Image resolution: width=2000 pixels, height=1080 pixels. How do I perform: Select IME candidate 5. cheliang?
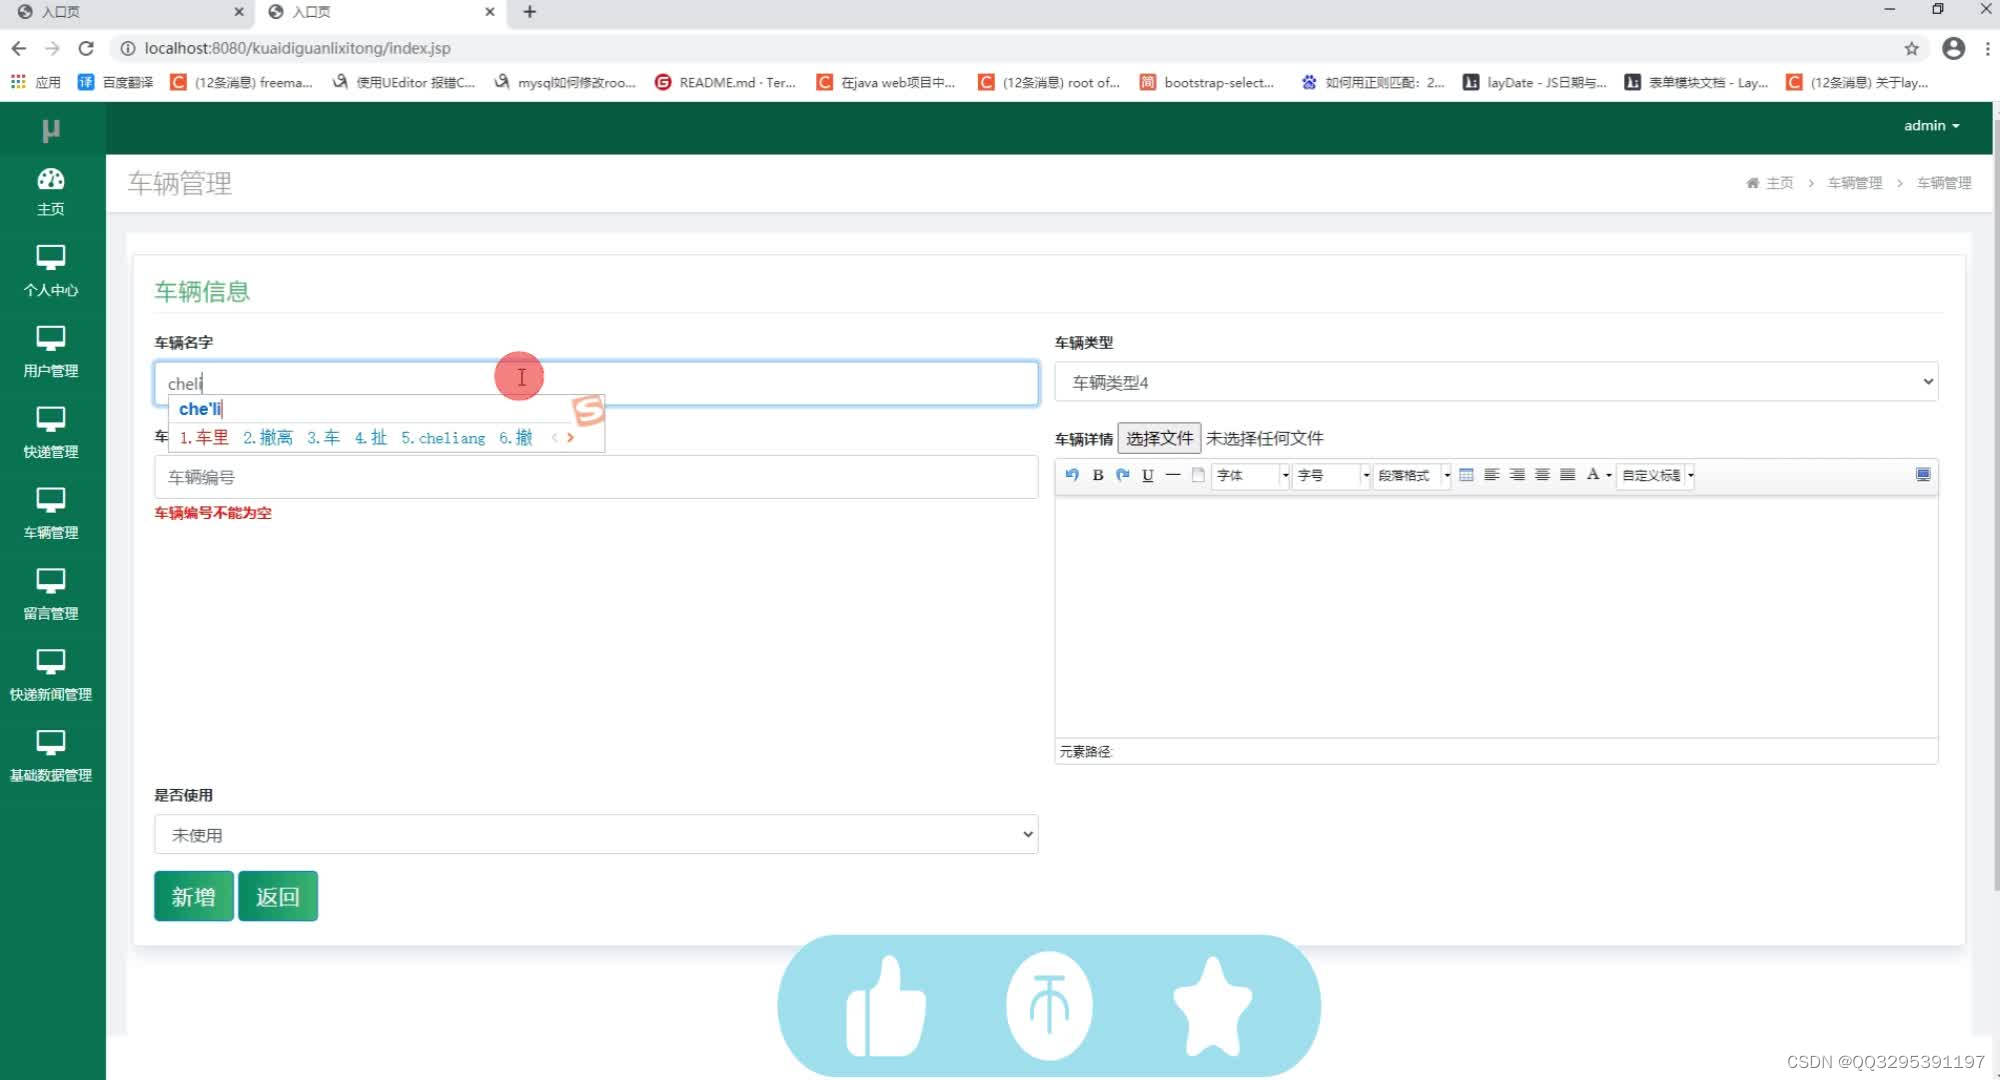point(443,438)
